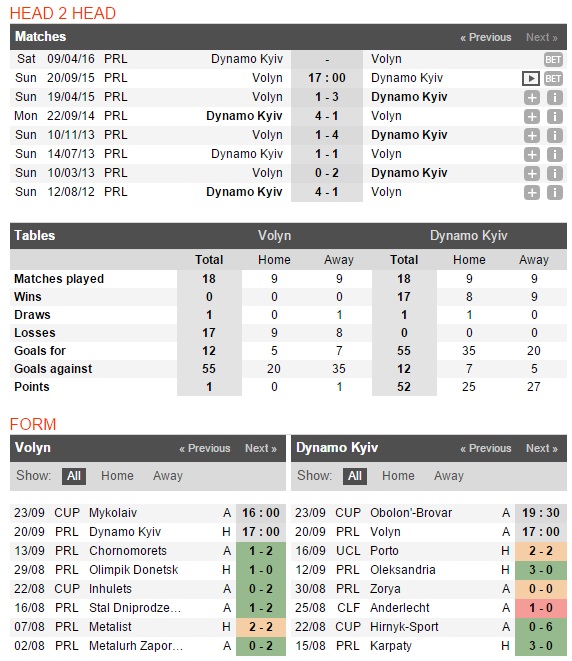Open info icon for 19/04/15 match
Viewport: 572px width, 661px height.
point(554,97)
